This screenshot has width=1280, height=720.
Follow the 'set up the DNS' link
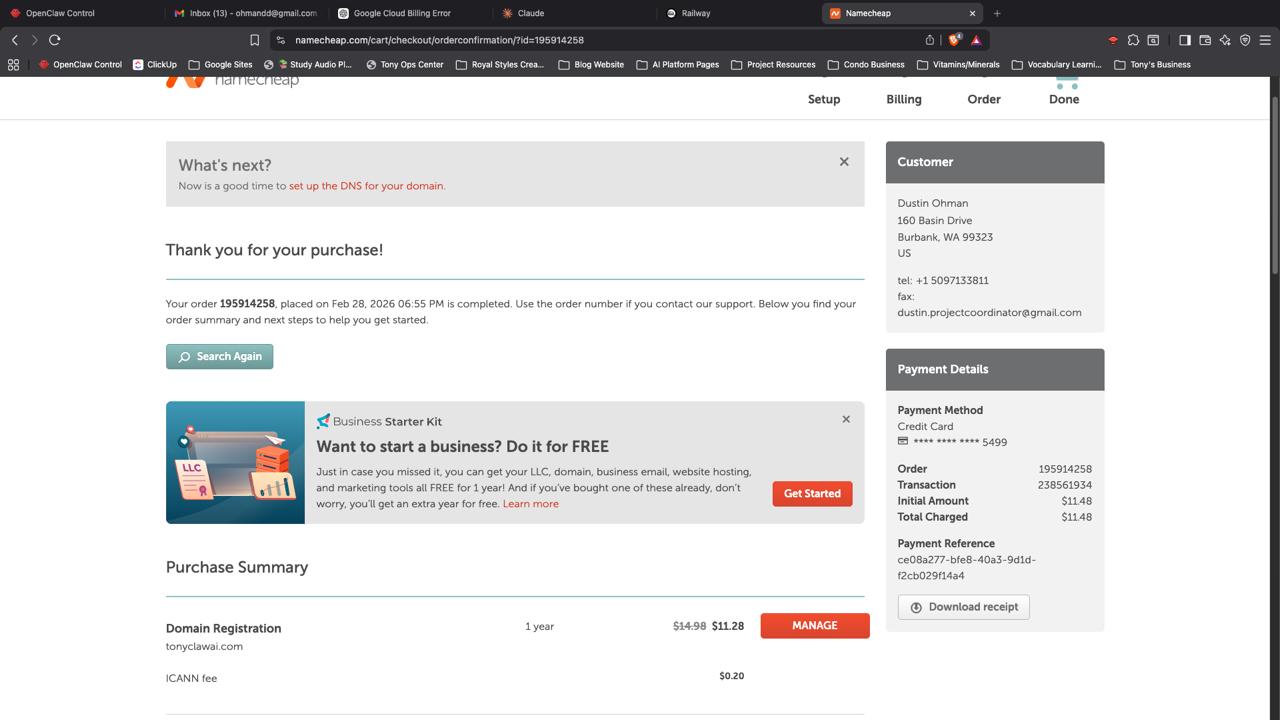coord(366,186)
